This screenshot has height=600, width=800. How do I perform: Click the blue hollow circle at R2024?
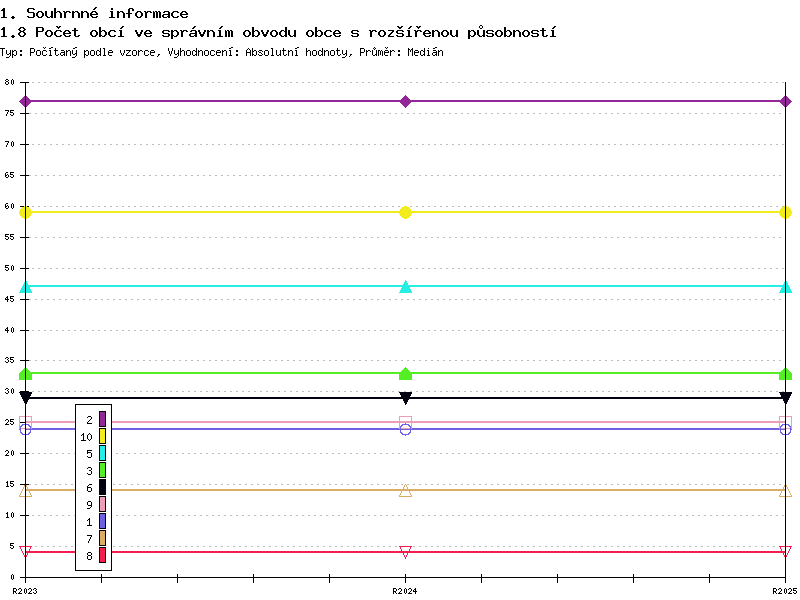tap(405, 430)
